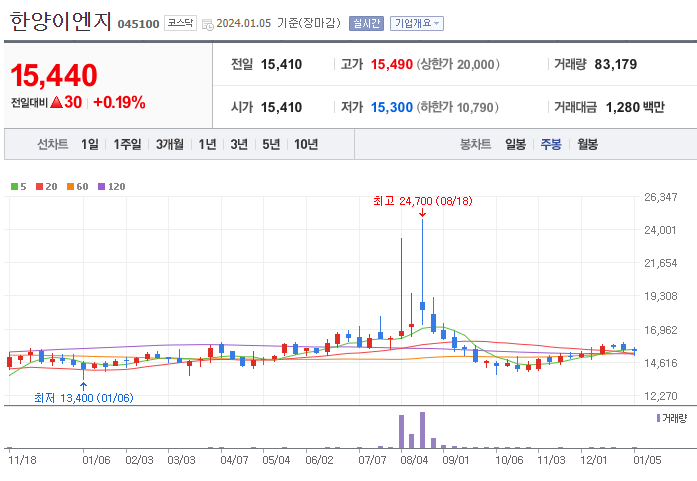Click the 19,308 price axis label
Image resolution: width=697 pixels, height=481 pixels.
661,296
